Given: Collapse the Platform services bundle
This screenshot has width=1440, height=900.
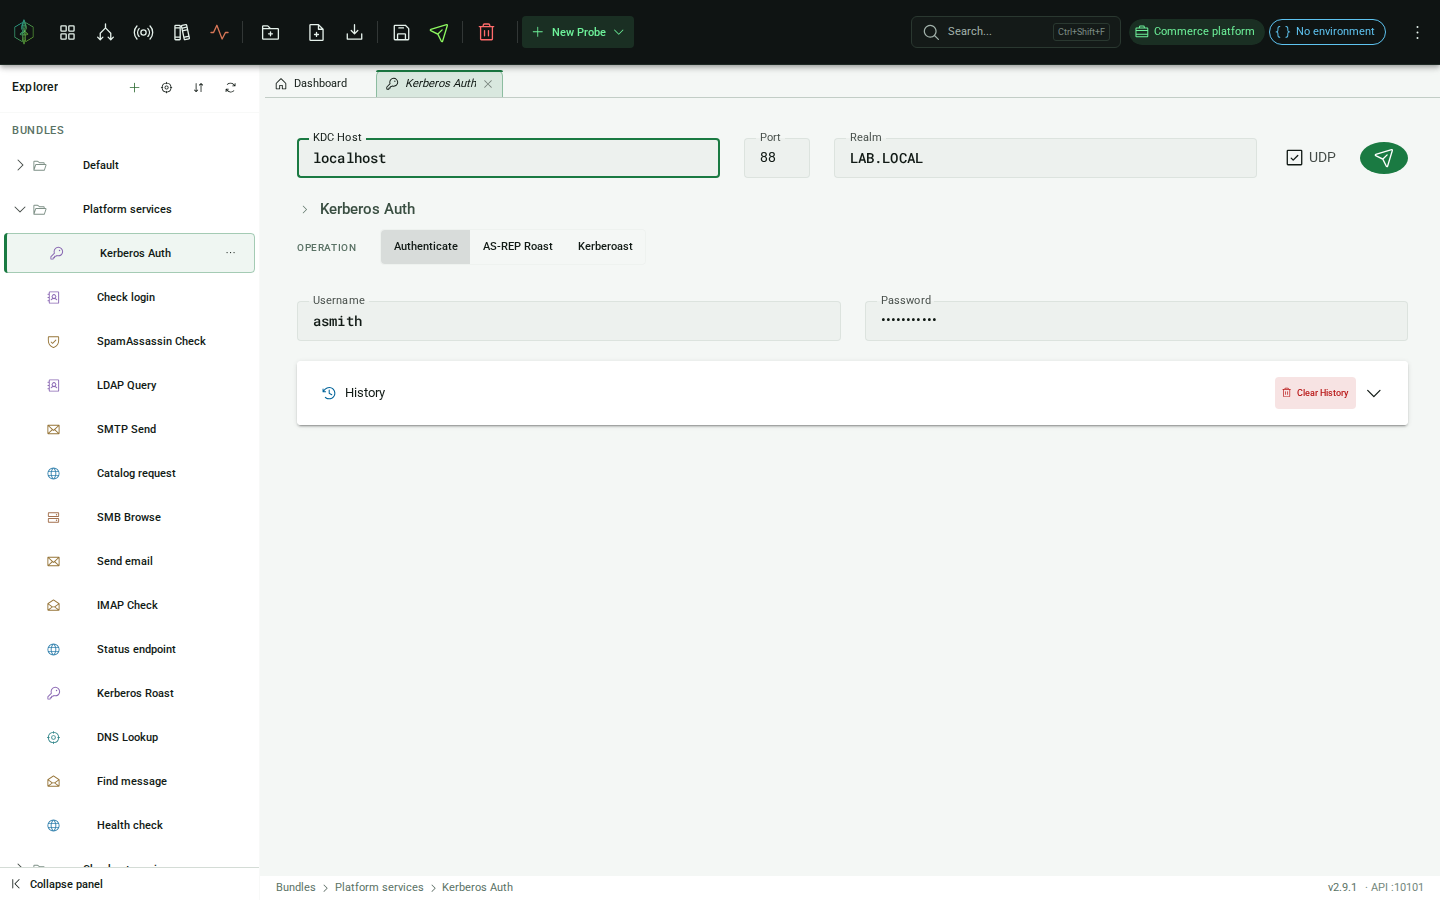Looking at the screenshot, I should point(20,209).
